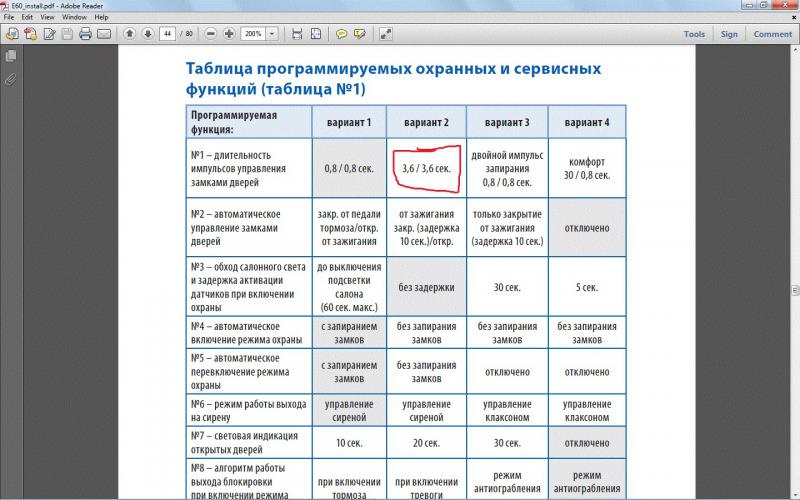This screenshot has height=500, width=800.
Task: Zoom in with plus button
Action: coord(229,34)
